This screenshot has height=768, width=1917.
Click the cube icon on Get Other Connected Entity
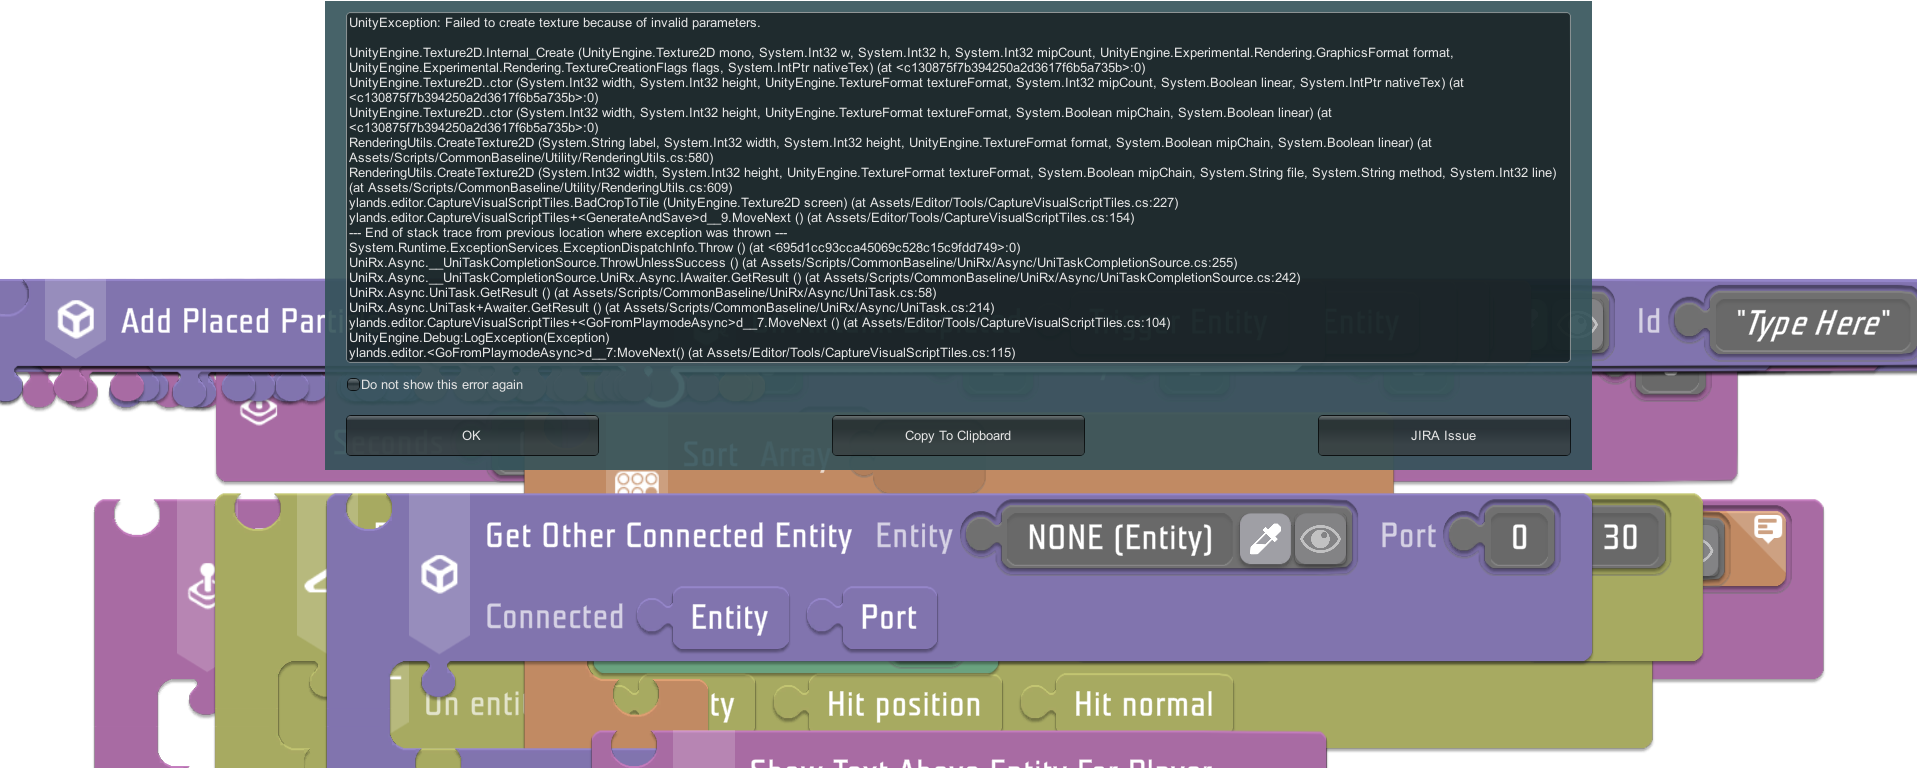click(x=439, y=574)
